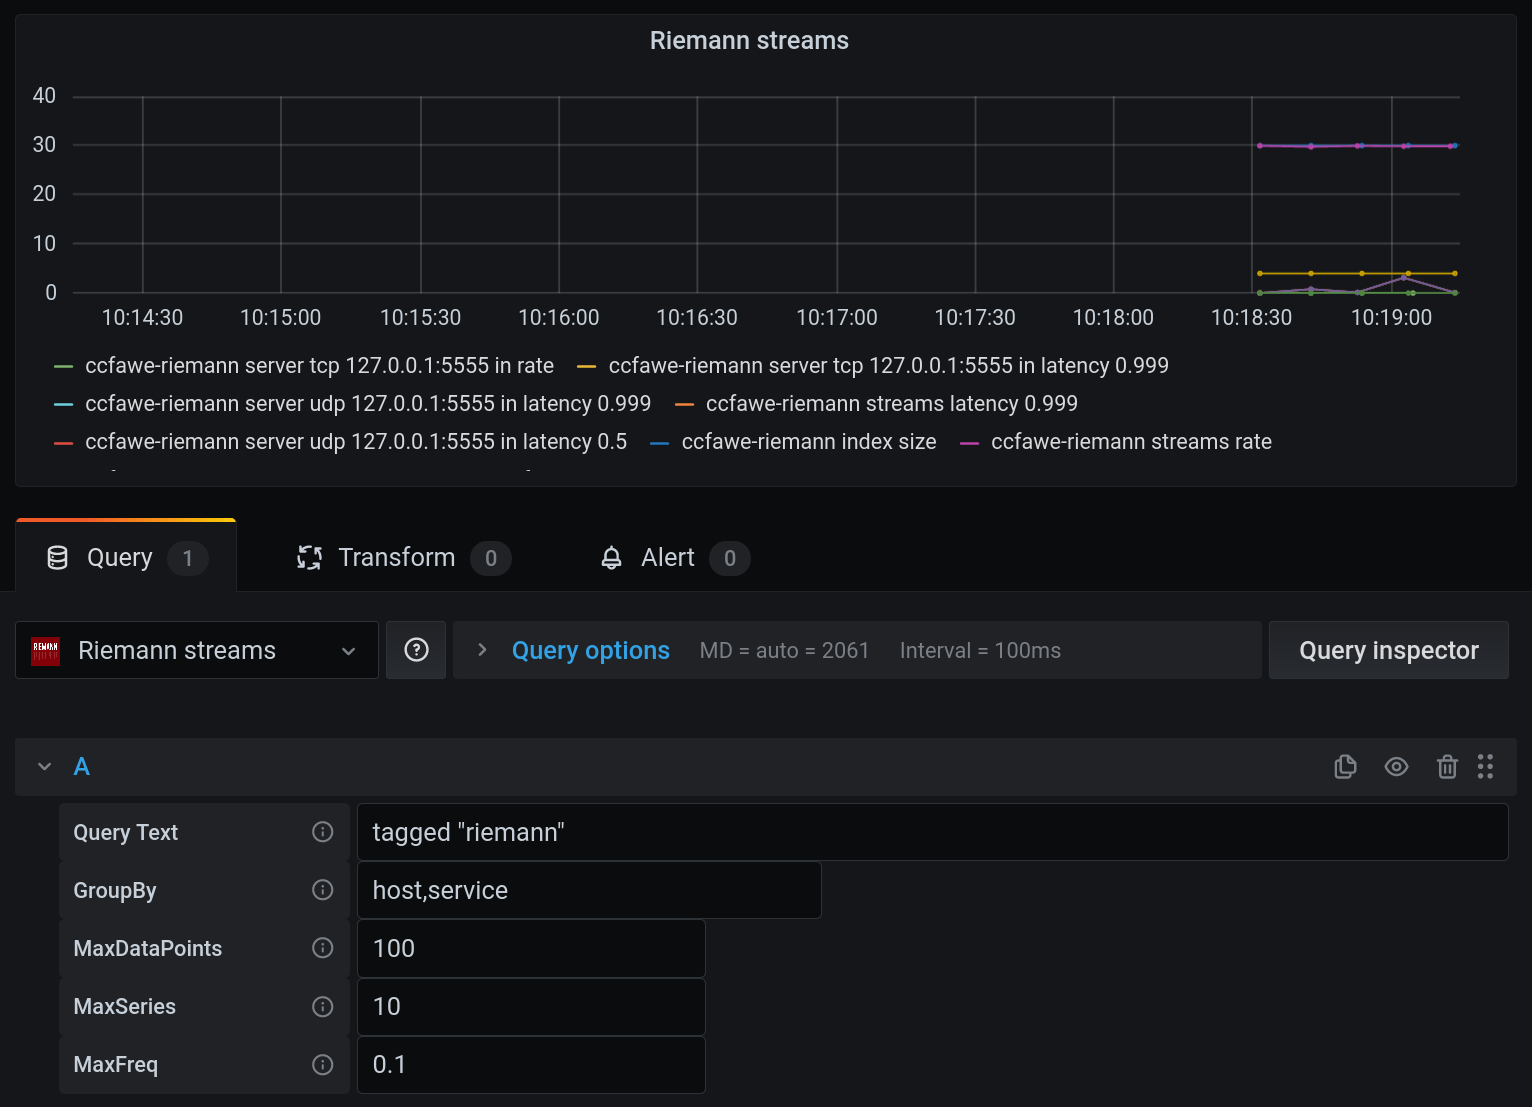Toggle legend series tcp in latency 0.999

888,366
